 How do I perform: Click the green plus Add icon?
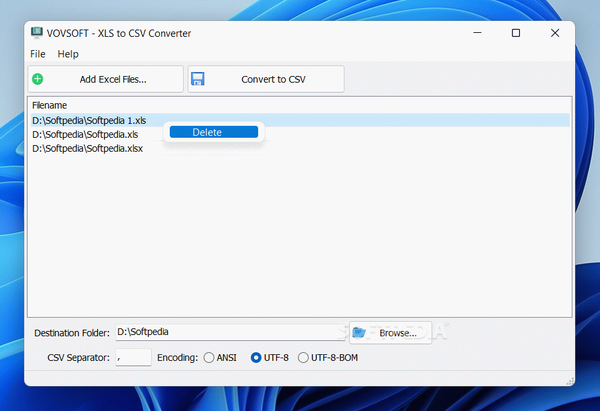coord(38,79)
